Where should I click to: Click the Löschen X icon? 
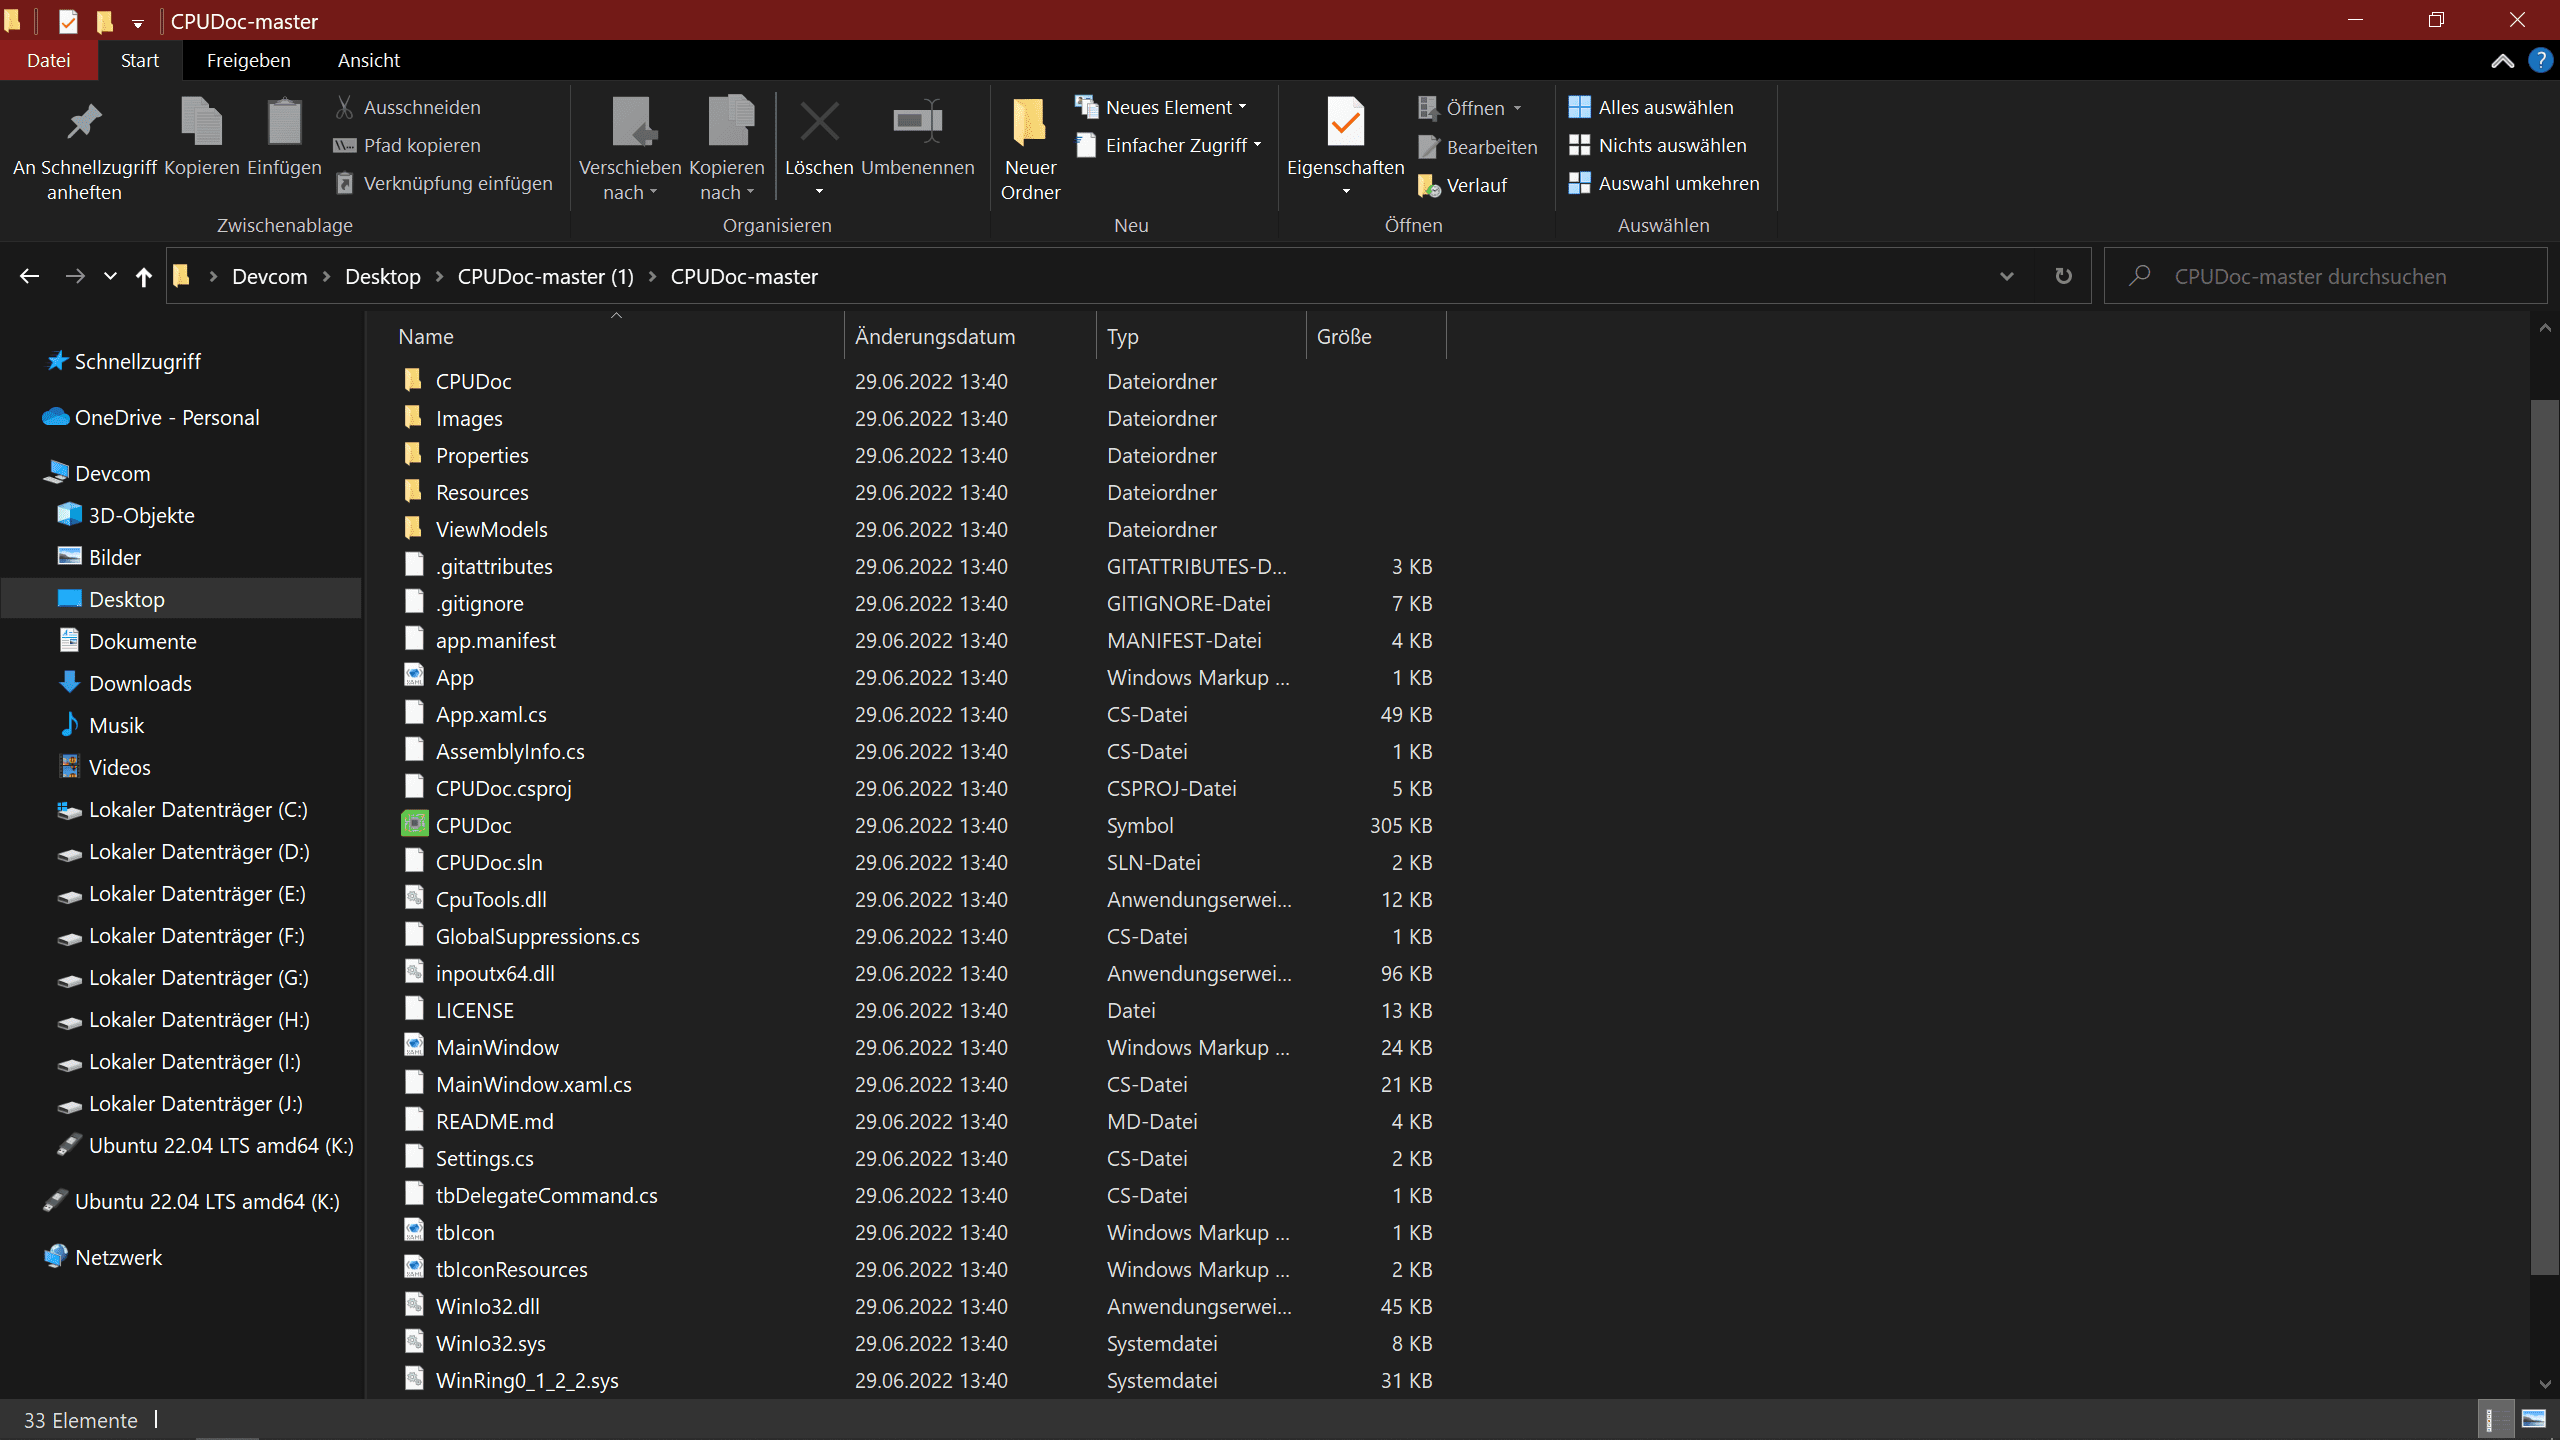point(819,123)
